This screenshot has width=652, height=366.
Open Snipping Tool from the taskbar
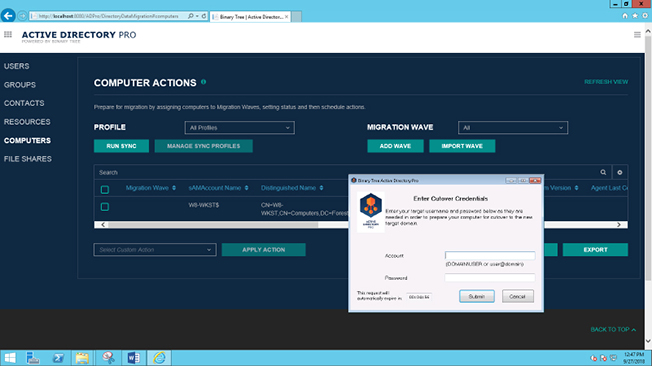point(108,358)
